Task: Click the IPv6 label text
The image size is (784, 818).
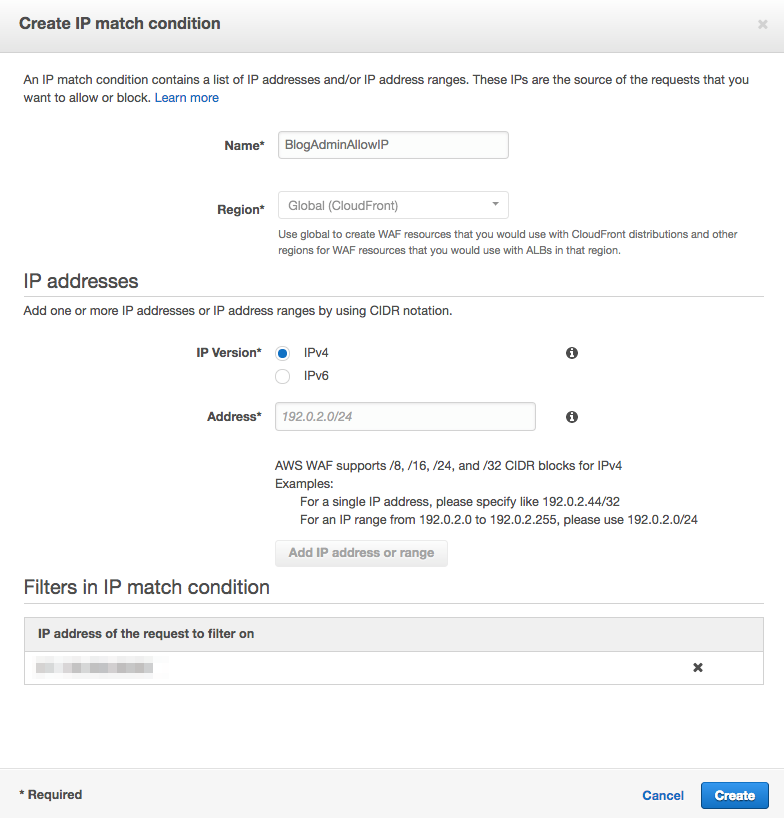Action: (316, 376)
